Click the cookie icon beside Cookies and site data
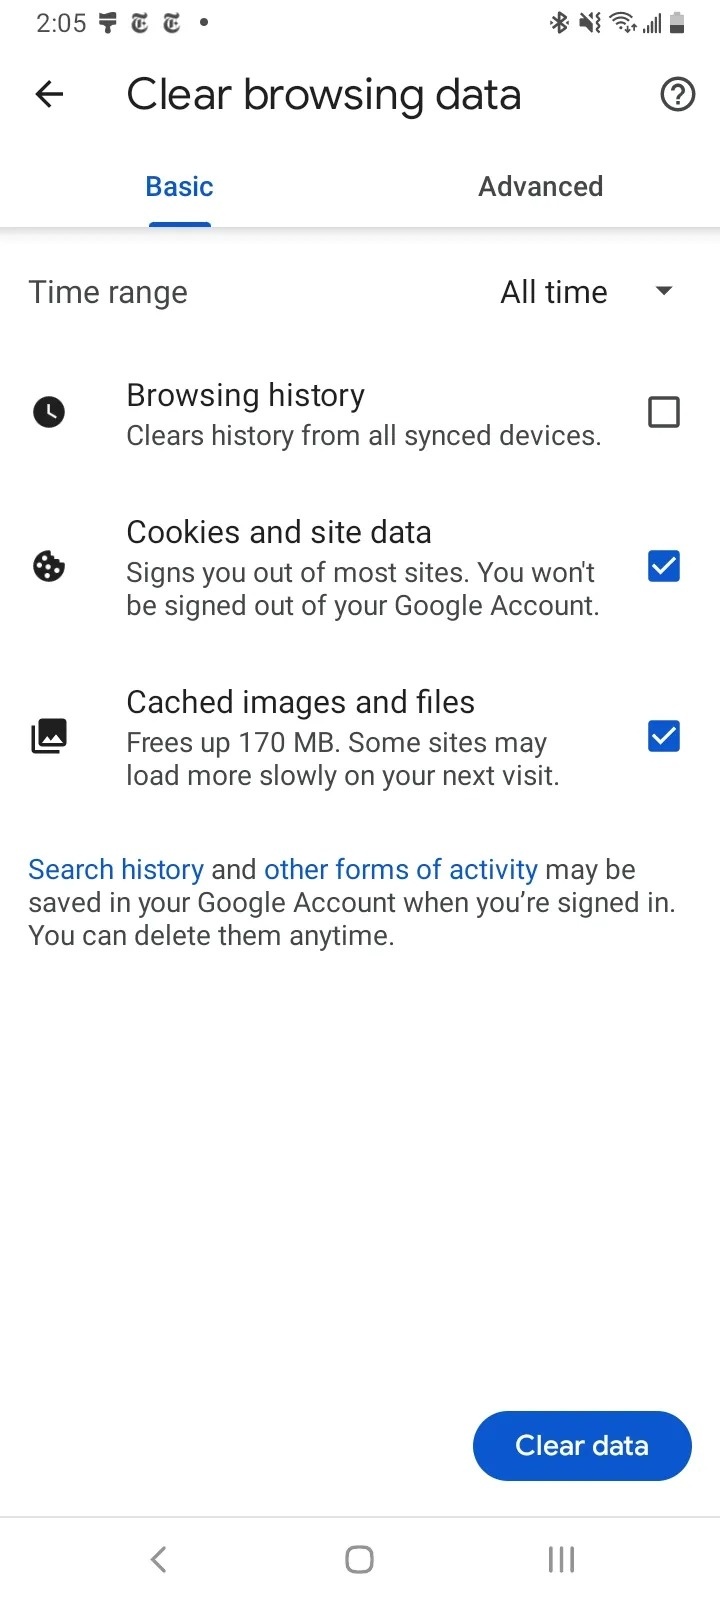The width and height of the screenshot is (720, 1600). (49, 566)
